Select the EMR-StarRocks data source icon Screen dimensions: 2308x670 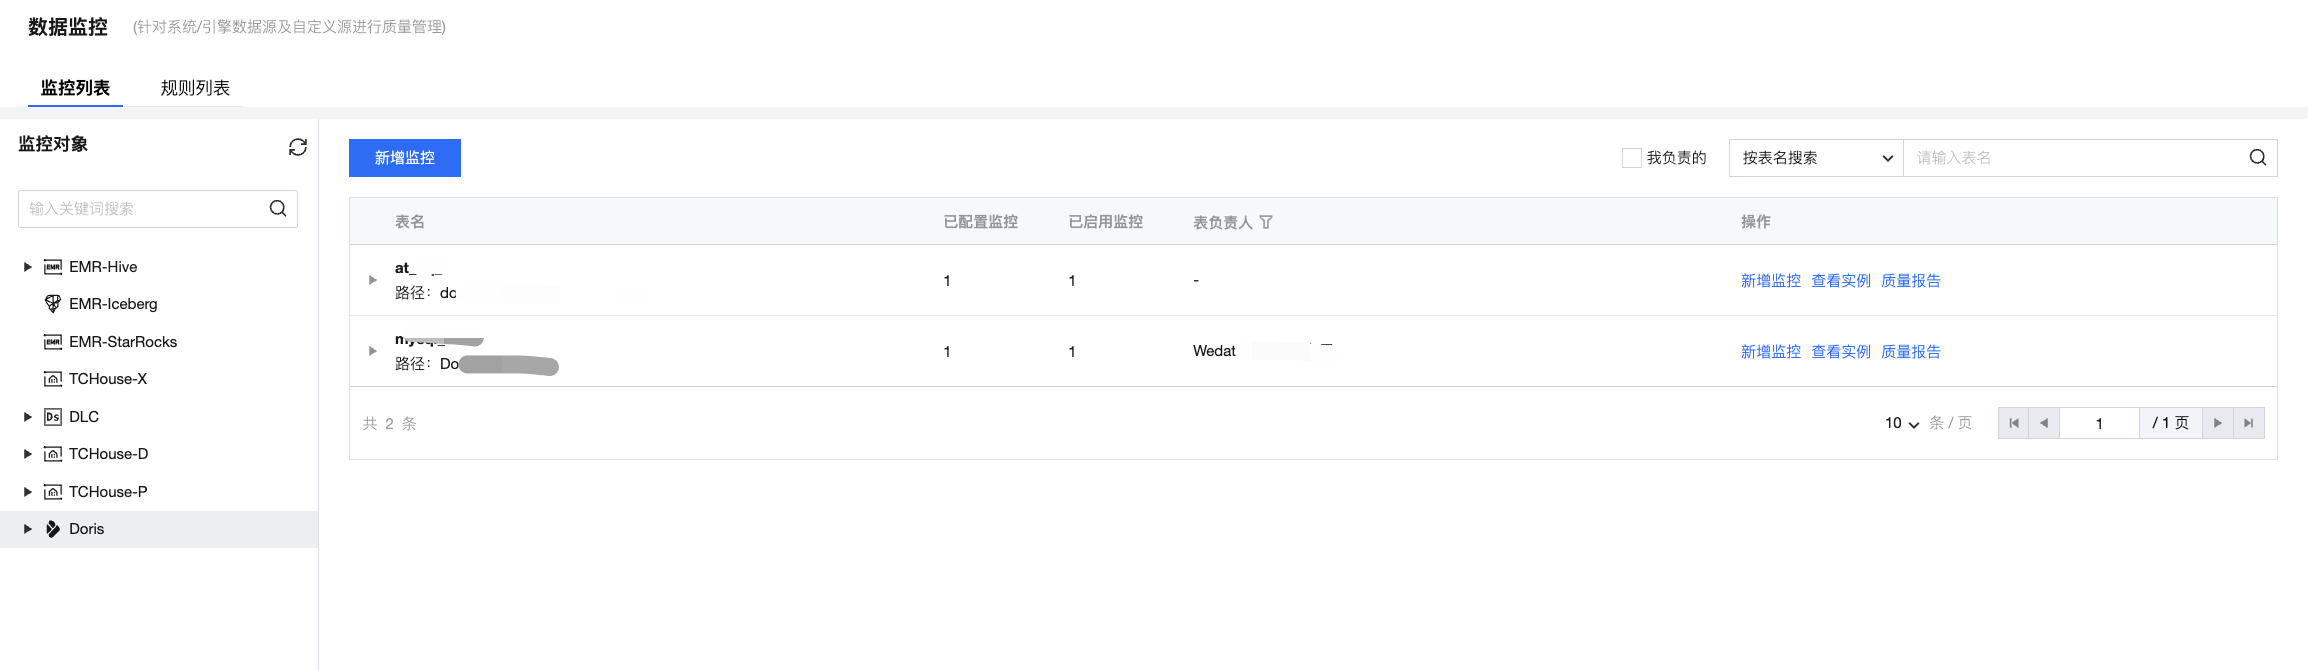[53, 342]
